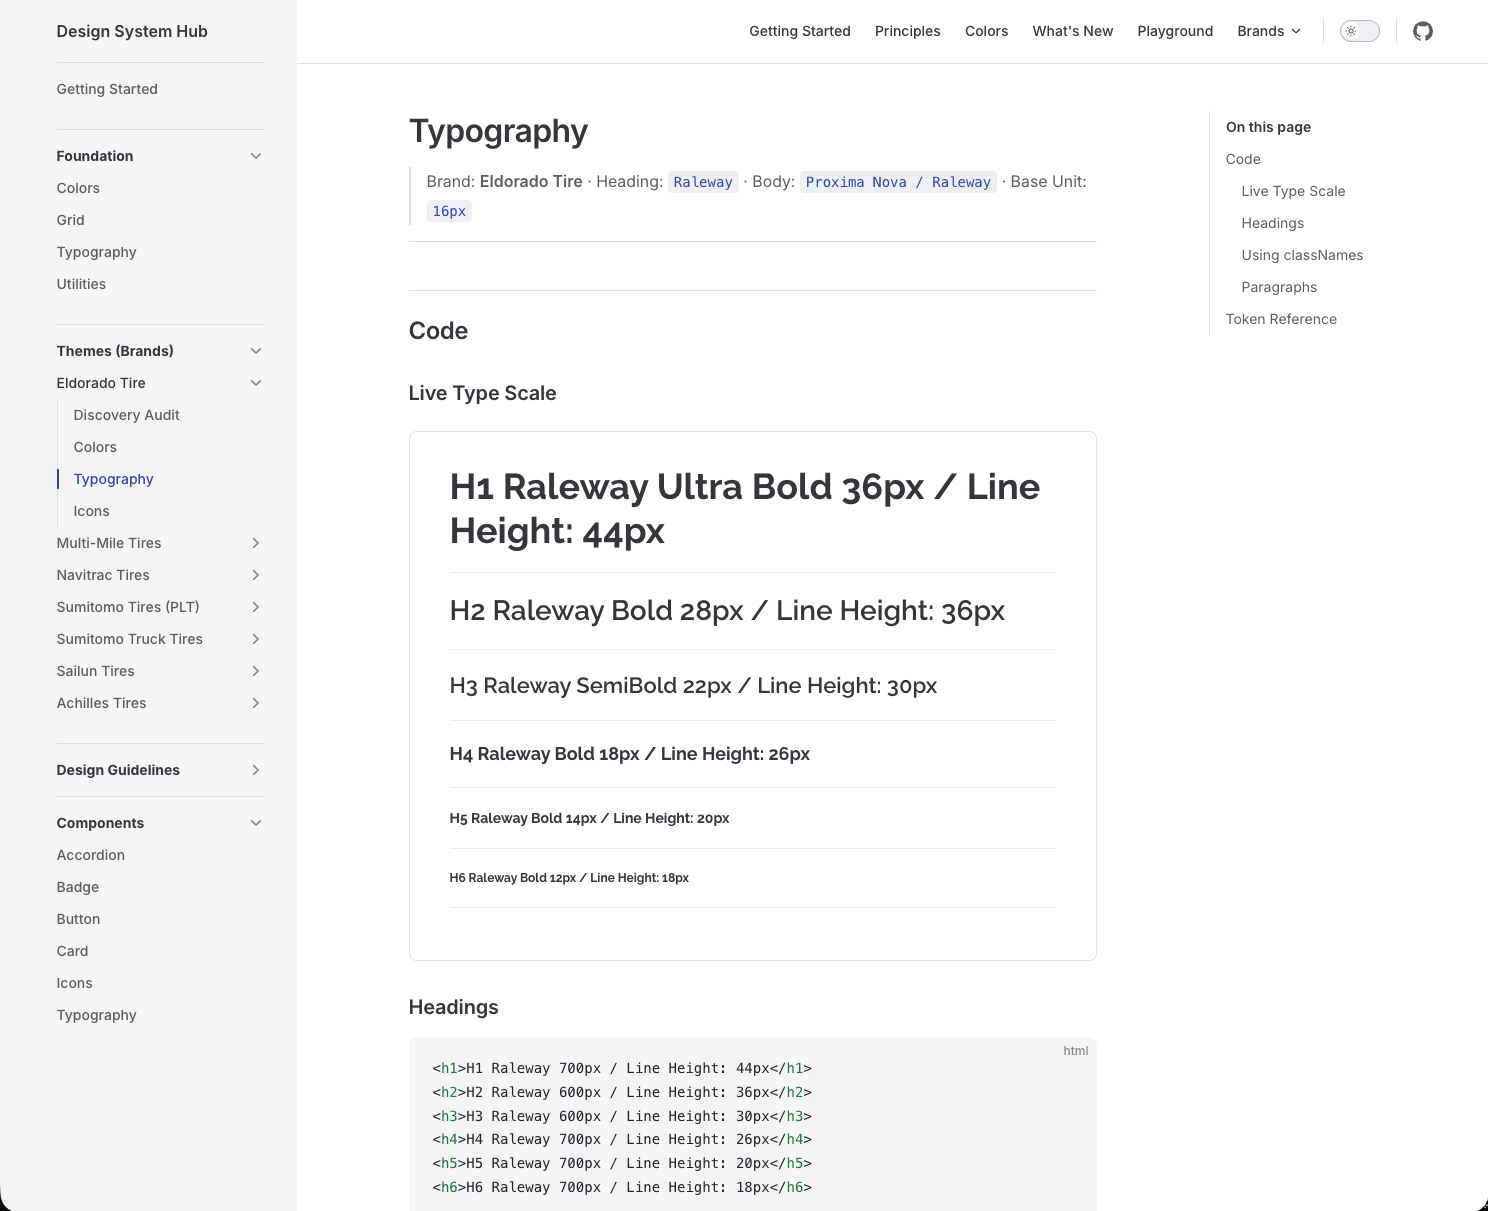
Task: Expand the Multi-Mile Tires chevron
Action: tap(256, 543)
